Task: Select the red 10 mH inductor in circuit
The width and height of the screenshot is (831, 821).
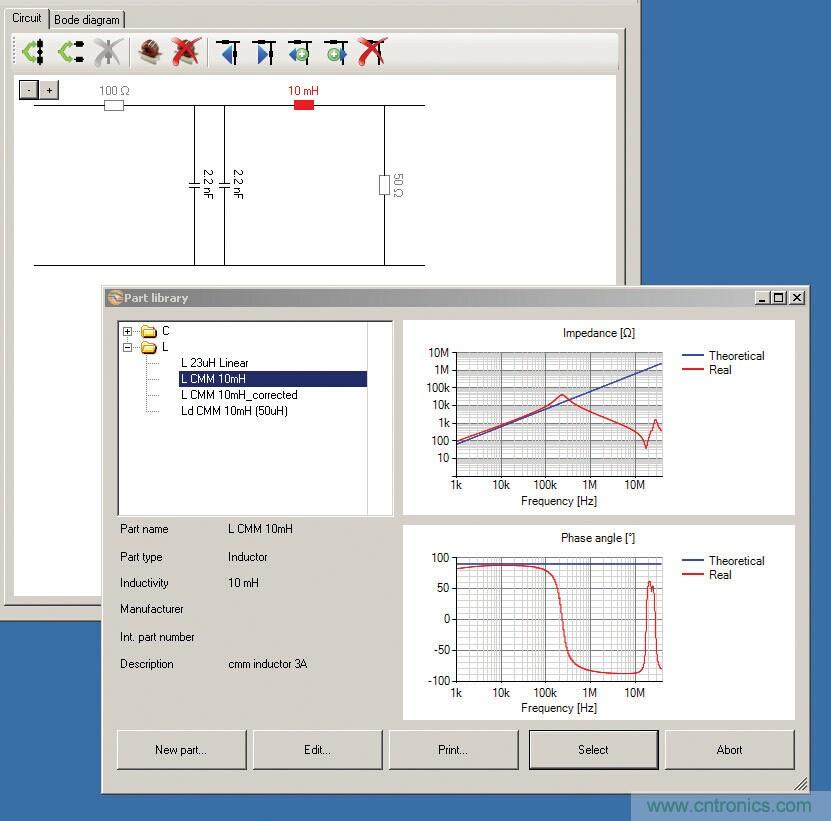Action: click(304, 104)
